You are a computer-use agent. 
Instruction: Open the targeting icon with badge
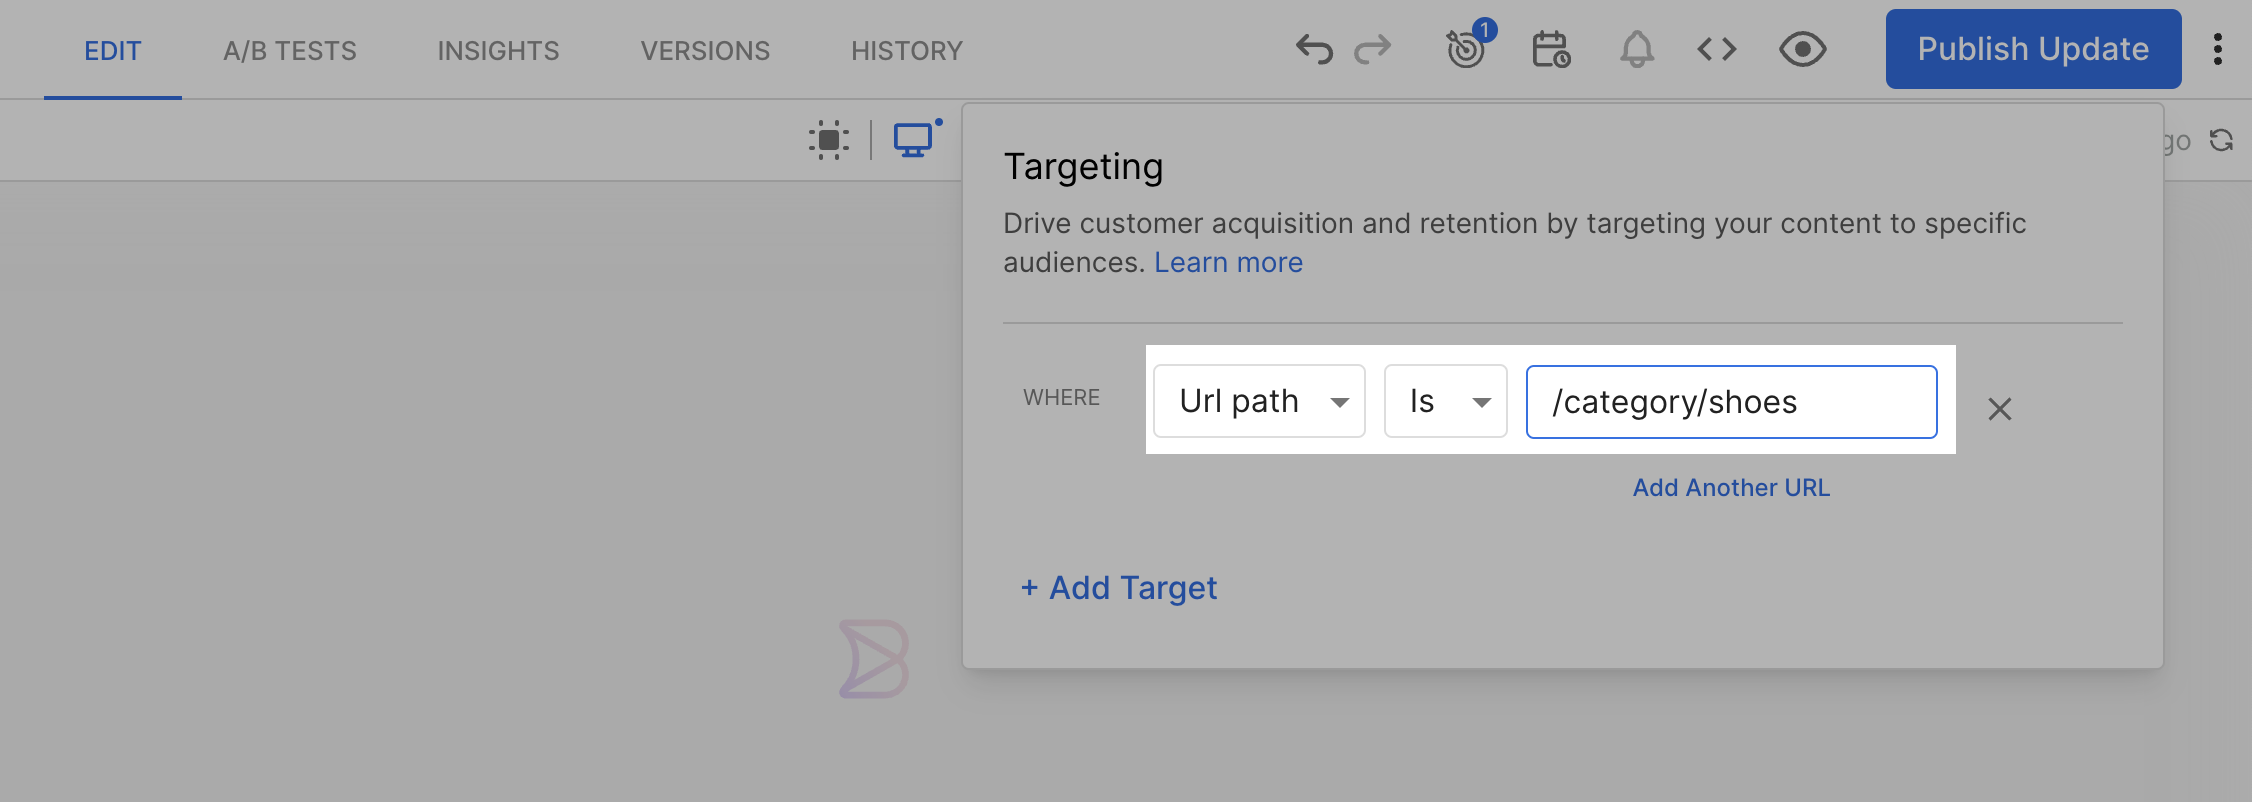coord(1469,45)
